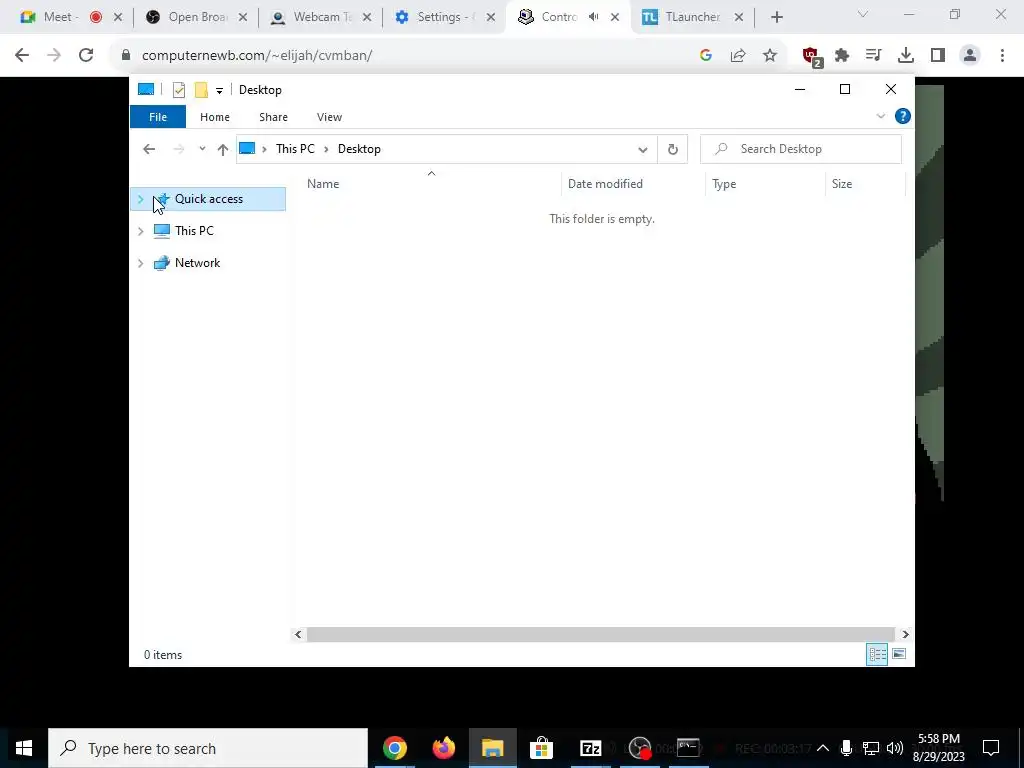Open a new Chrome tab
Image resolution: width=1024 pixels, height=768 pixels.
(776, 18)
